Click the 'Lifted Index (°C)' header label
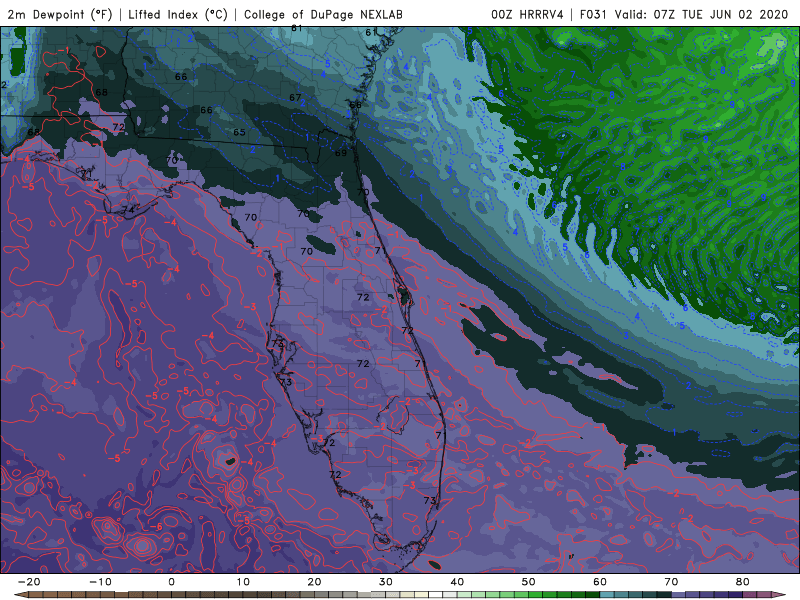800x600 pixels. pyautogui.click(x=178, y=14)
